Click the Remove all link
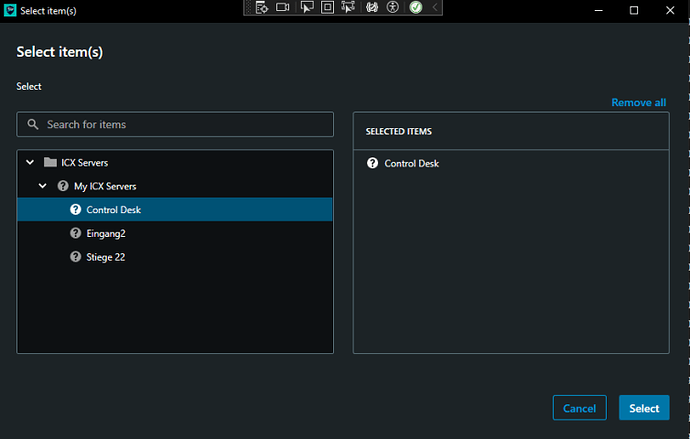 [x=638, y=103]
